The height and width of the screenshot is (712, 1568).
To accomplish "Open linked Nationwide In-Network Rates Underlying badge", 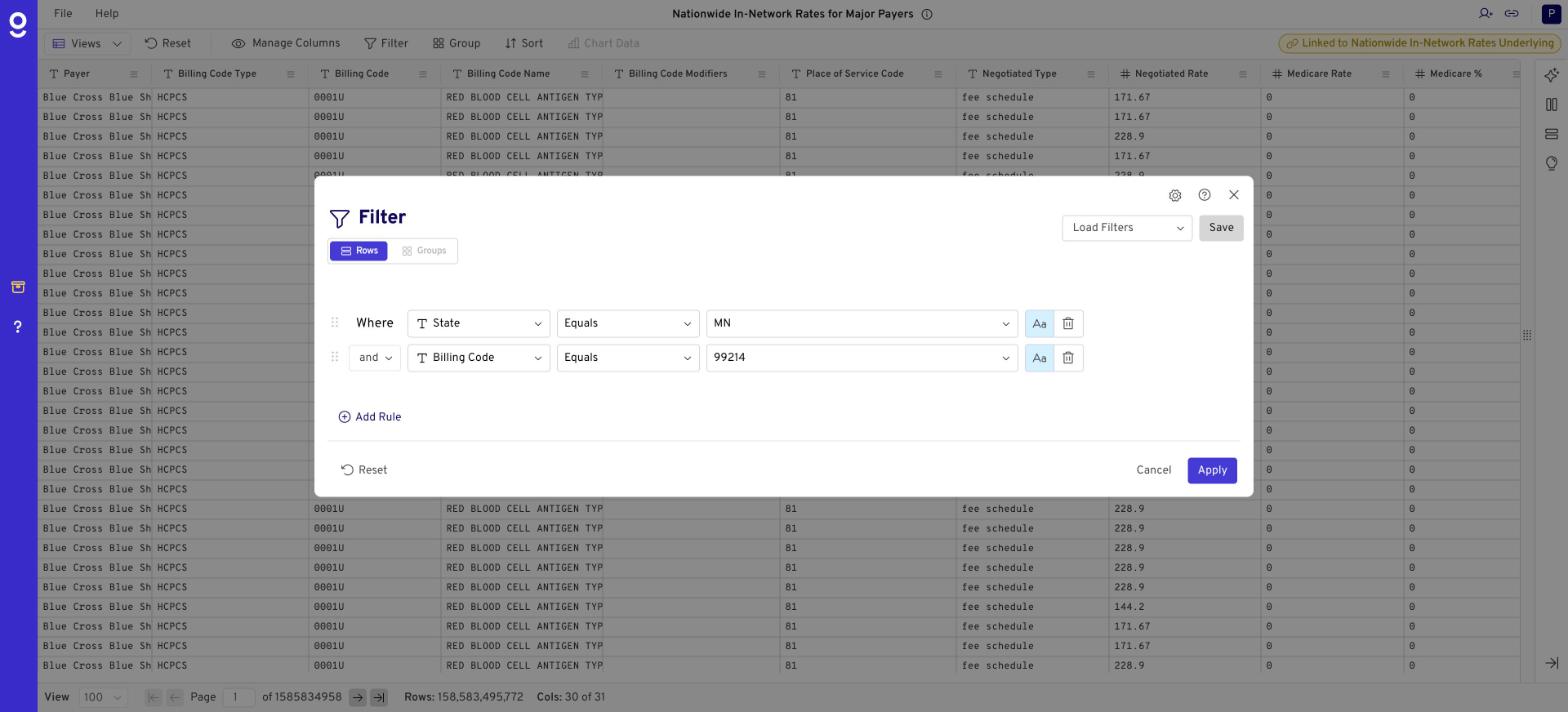I will click(x=1419, y=44).
